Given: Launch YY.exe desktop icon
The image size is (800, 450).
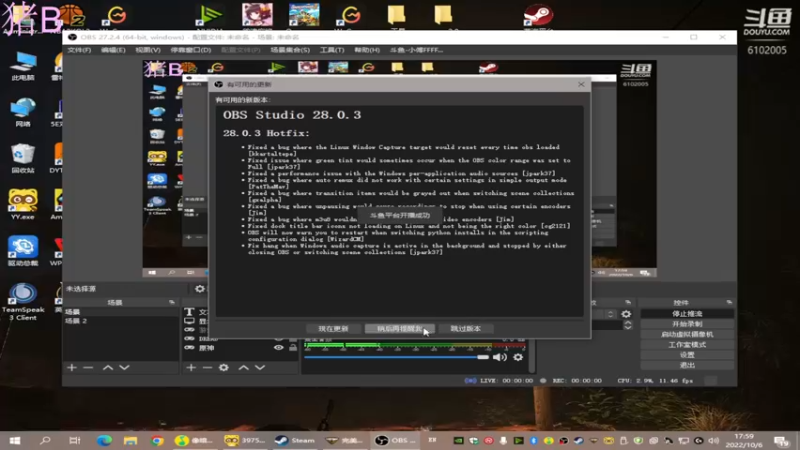Looking at the screenshot, I should 23,205.
